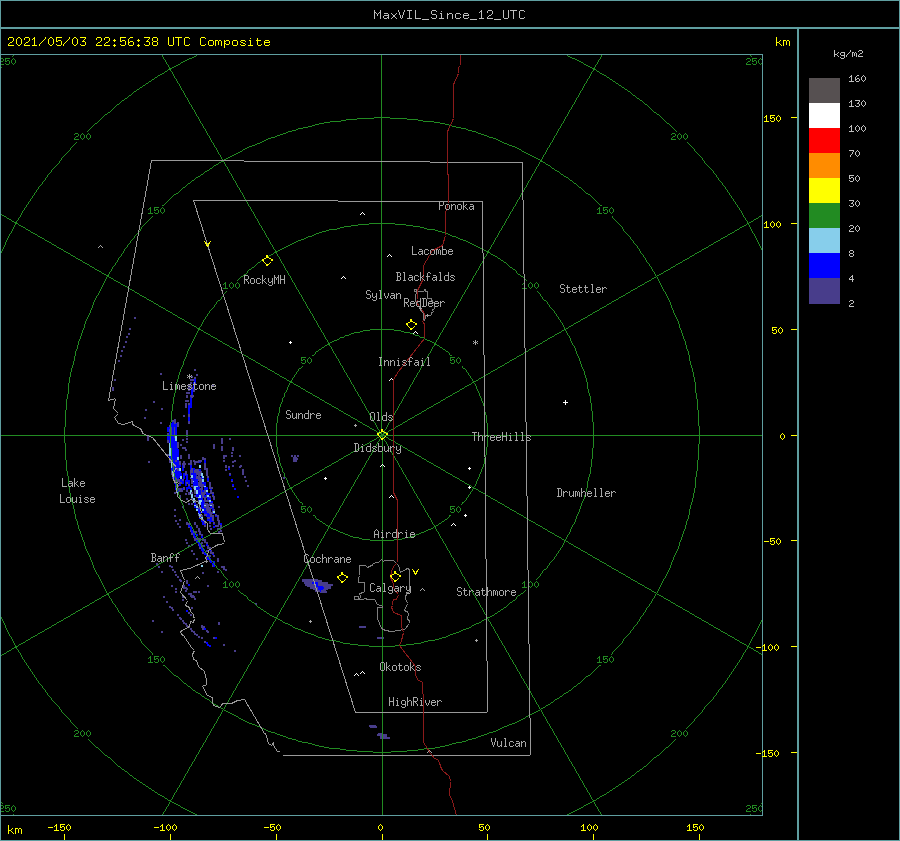Click the Sylvan town label

383,295
